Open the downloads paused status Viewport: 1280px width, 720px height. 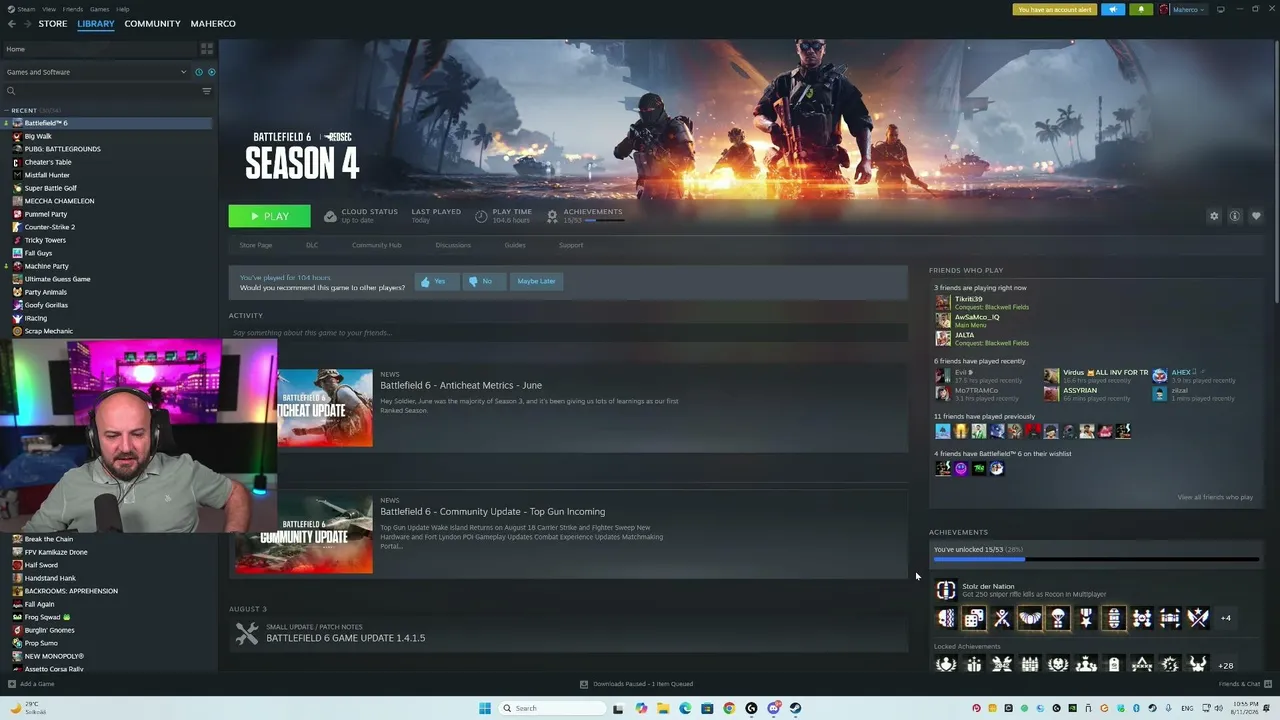pos(637,684)
